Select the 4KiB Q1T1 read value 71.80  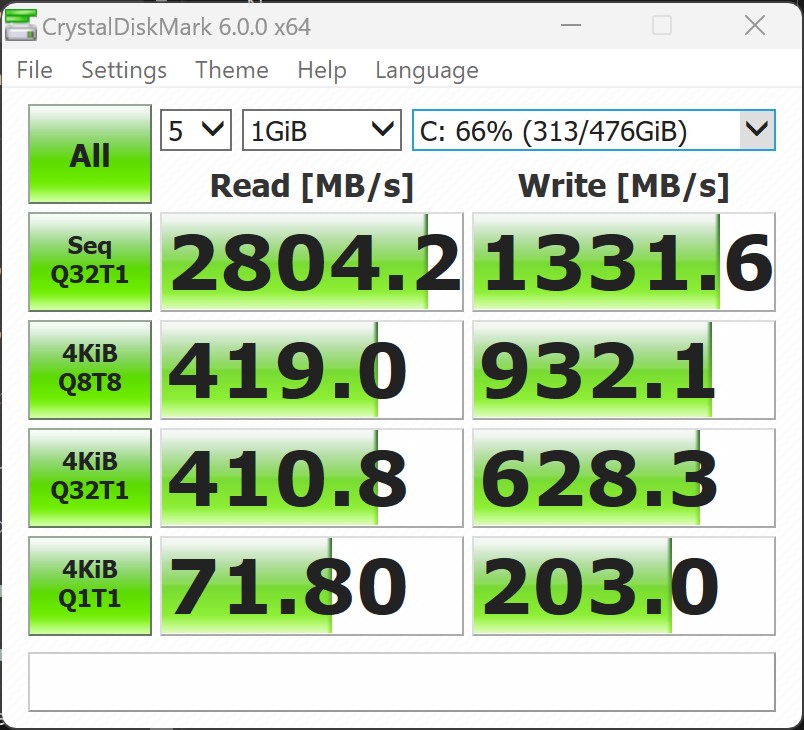(312, 586)
